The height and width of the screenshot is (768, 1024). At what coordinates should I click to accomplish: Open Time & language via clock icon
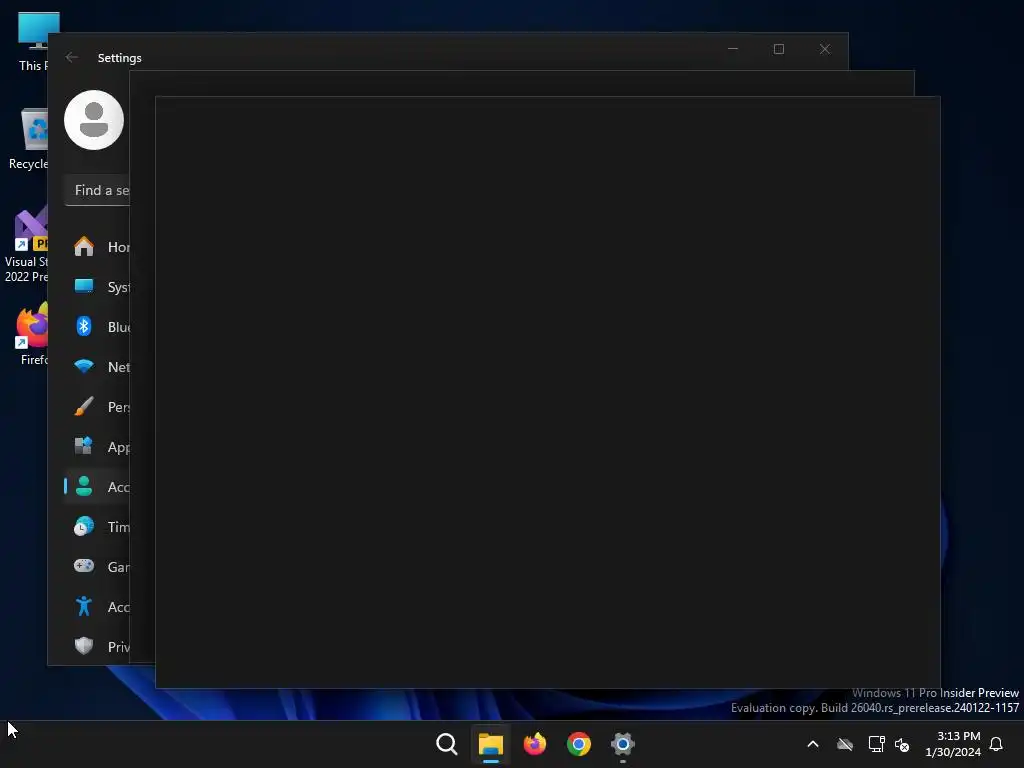click(x=84, y=526)
